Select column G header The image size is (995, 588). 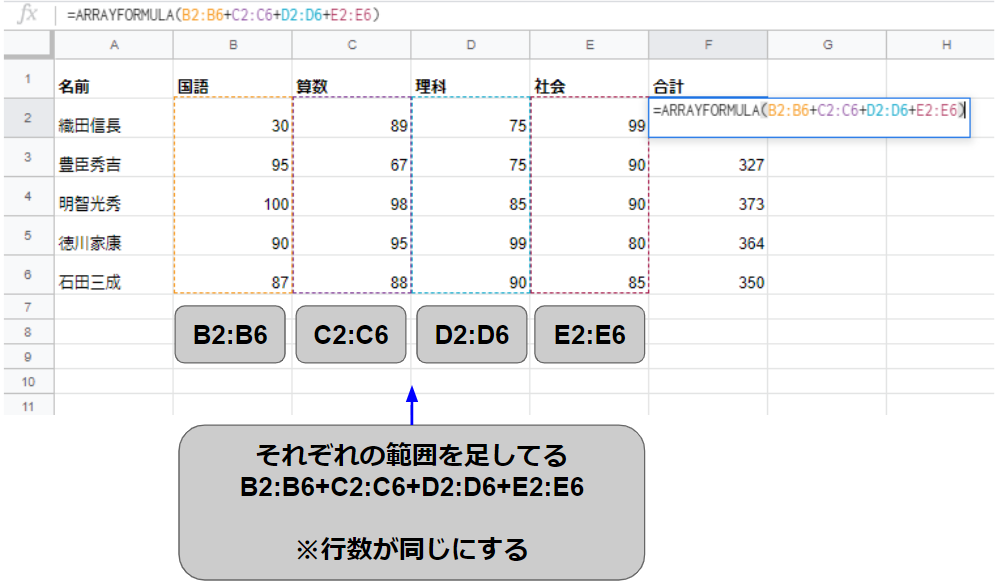[827, 45]
